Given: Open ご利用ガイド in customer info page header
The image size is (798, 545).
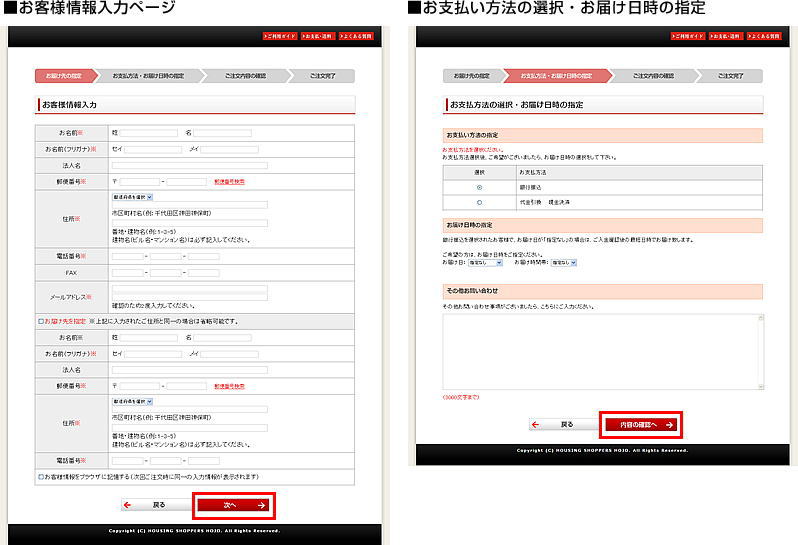Looking at the screenshot, I should (x=280, y=36).
